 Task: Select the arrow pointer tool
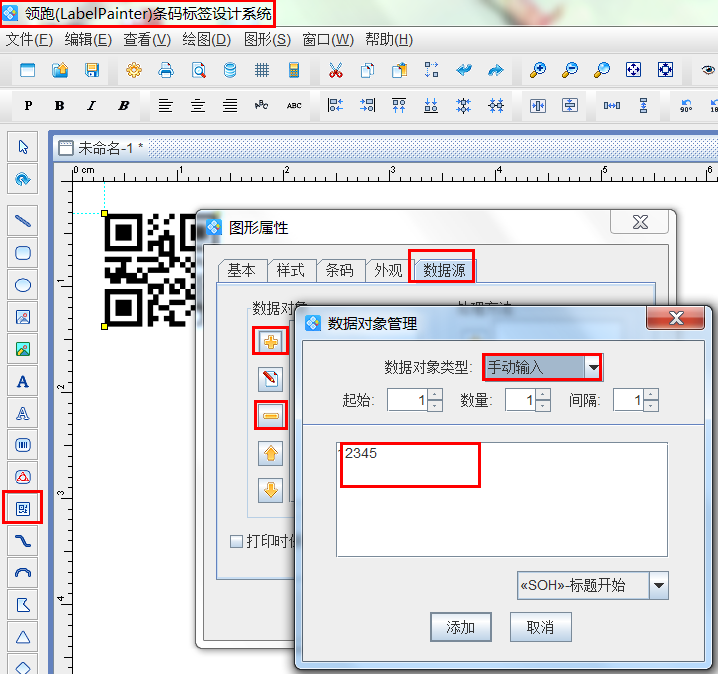point(23,147)
